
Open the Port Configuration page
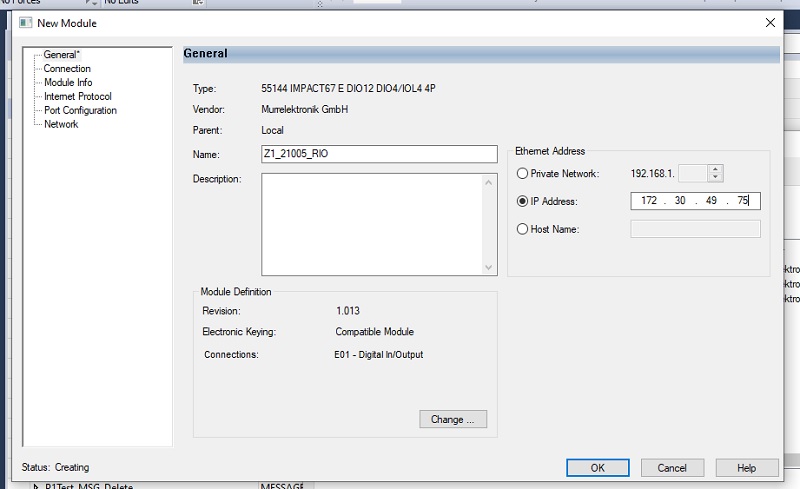[x=80, y=110]
